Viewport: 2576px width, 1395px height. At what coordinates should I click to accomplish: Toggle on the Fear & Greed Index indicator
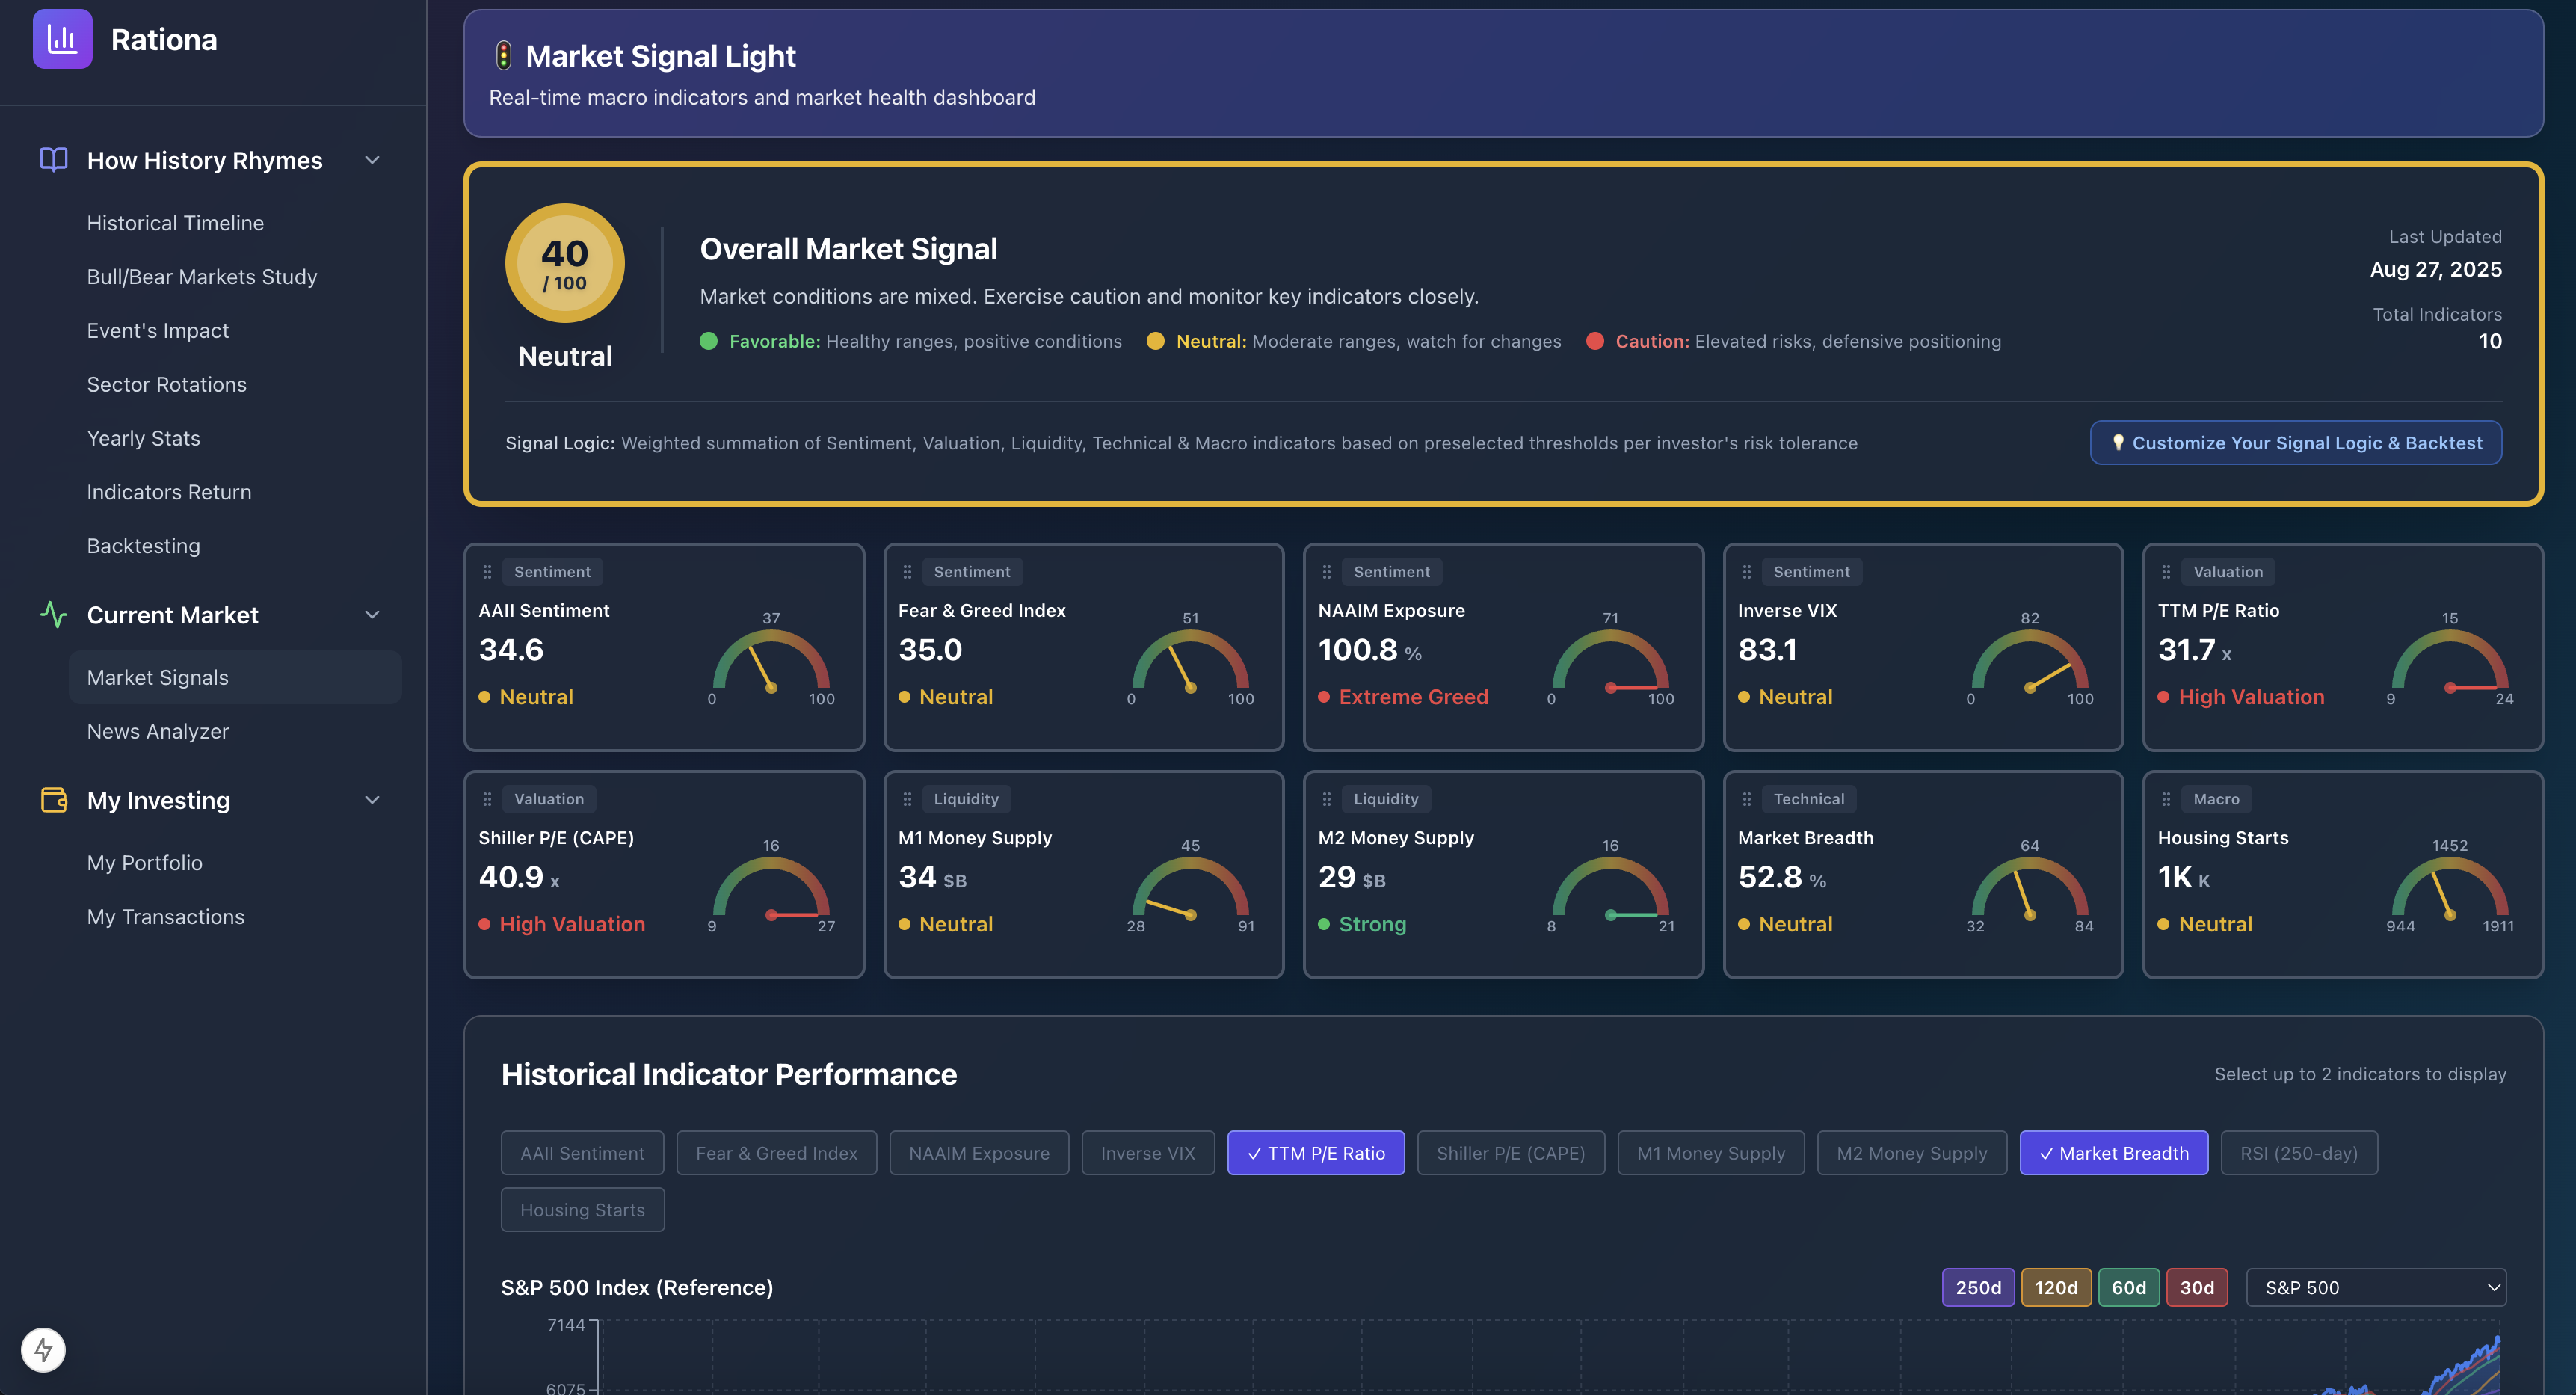pyautogui.click(x=776, y=1152)
